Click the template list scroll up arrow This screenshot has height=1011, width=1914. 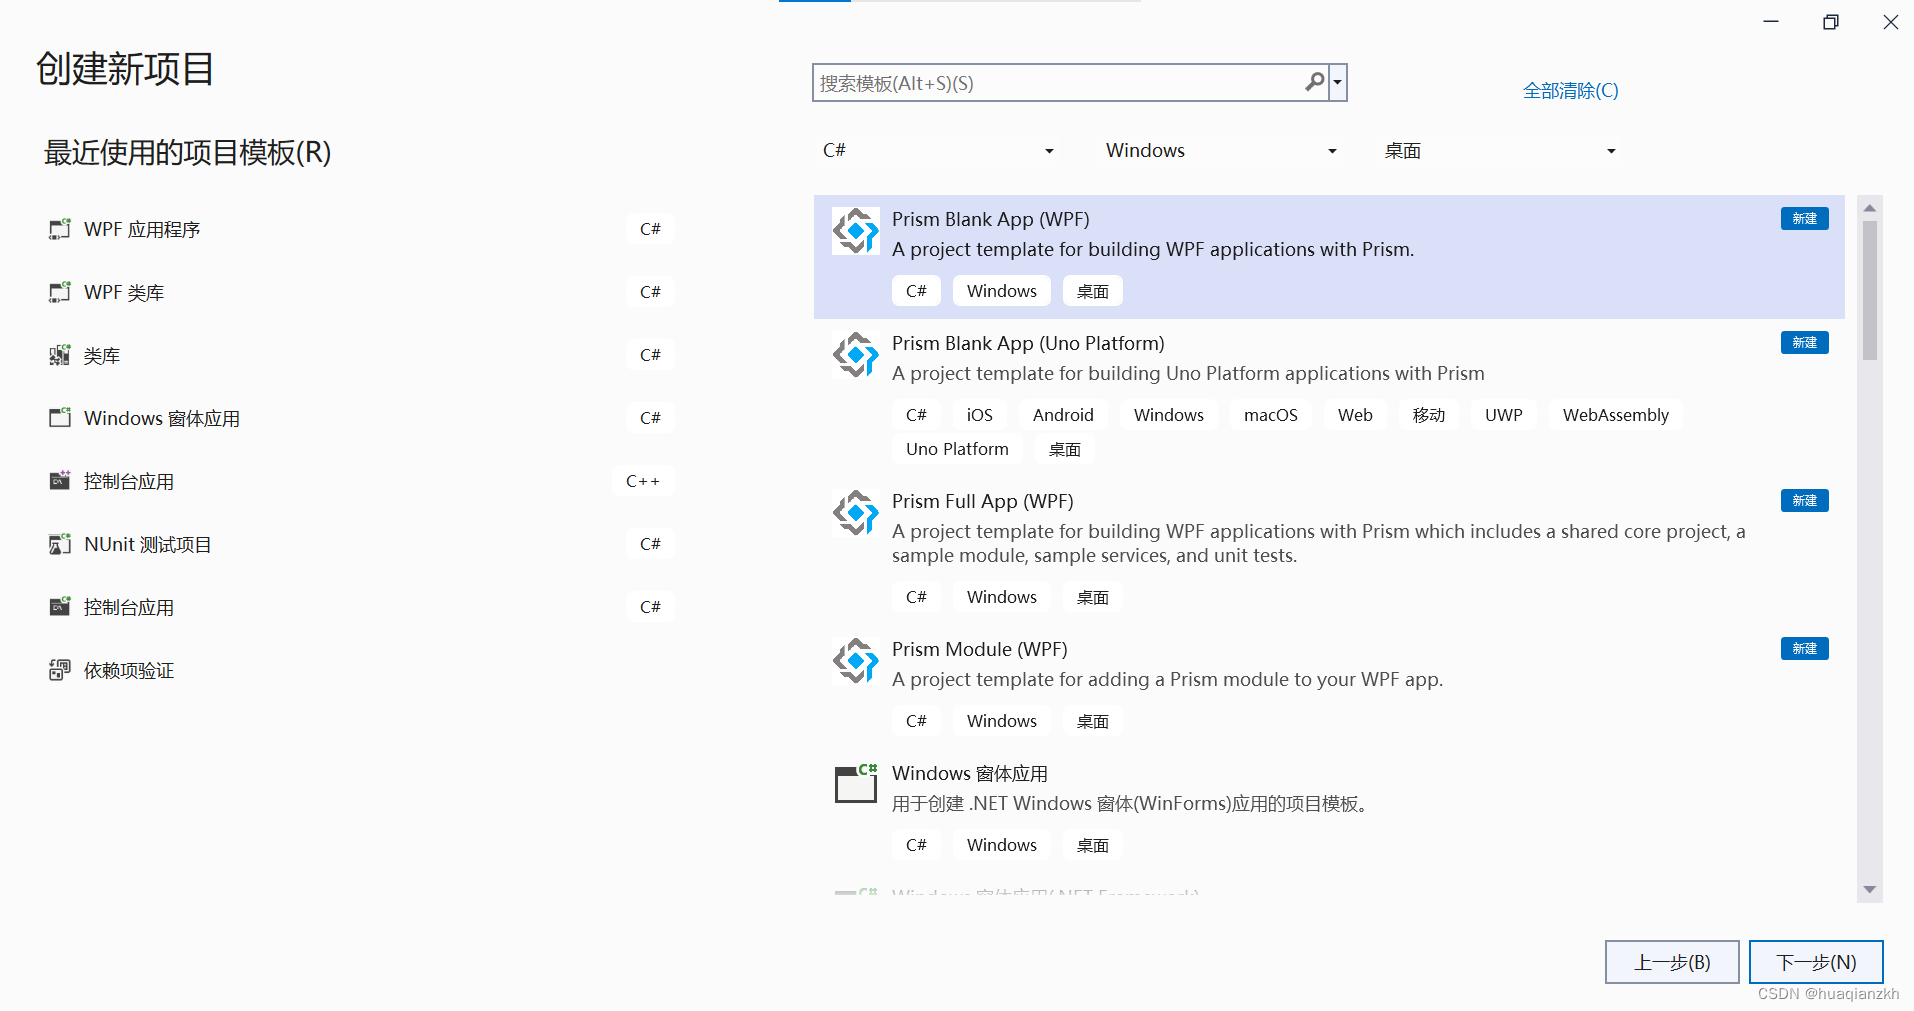(1869, 208)
